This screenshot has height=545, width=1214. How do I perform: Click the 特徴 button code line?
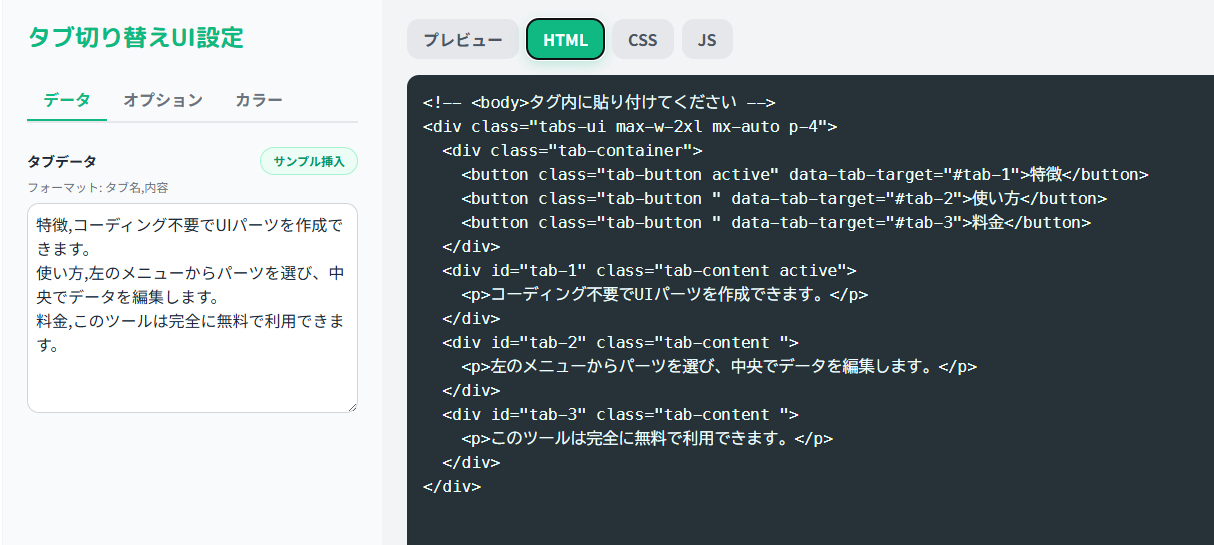804,174
